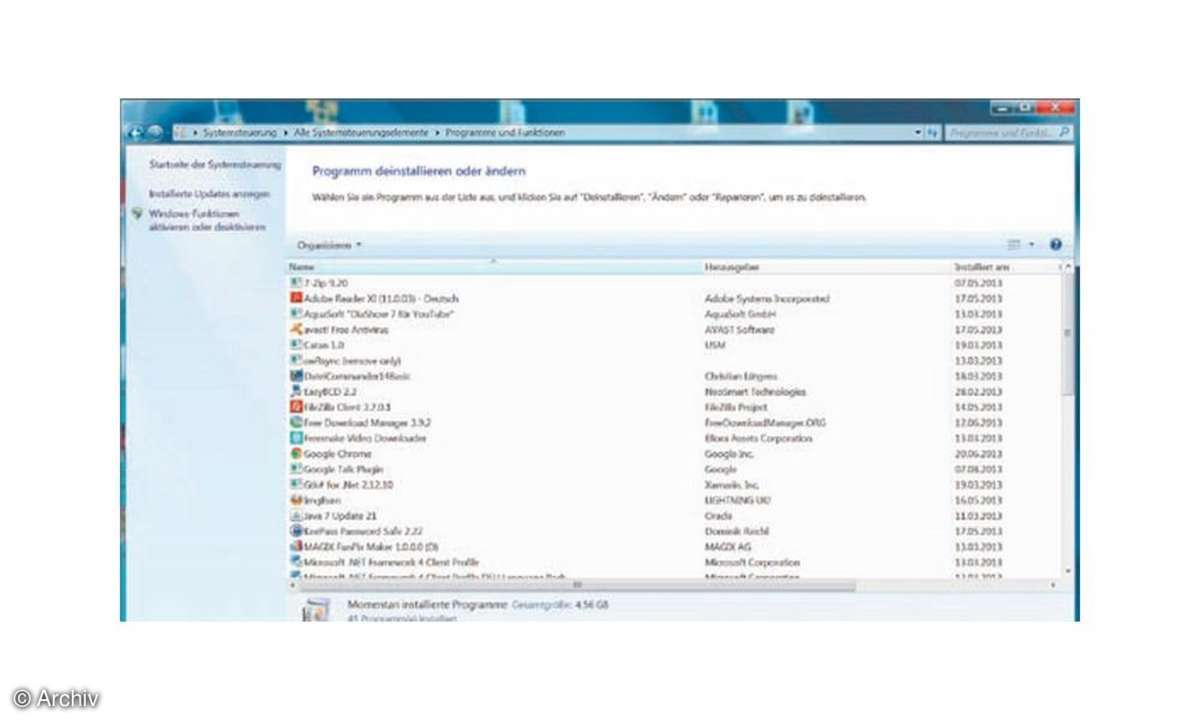Image resolution: width=1200 pixels, height=720 pixels.
Task: Click the shield icon beside Windows-Funktionen
Action: coord(137,214)
